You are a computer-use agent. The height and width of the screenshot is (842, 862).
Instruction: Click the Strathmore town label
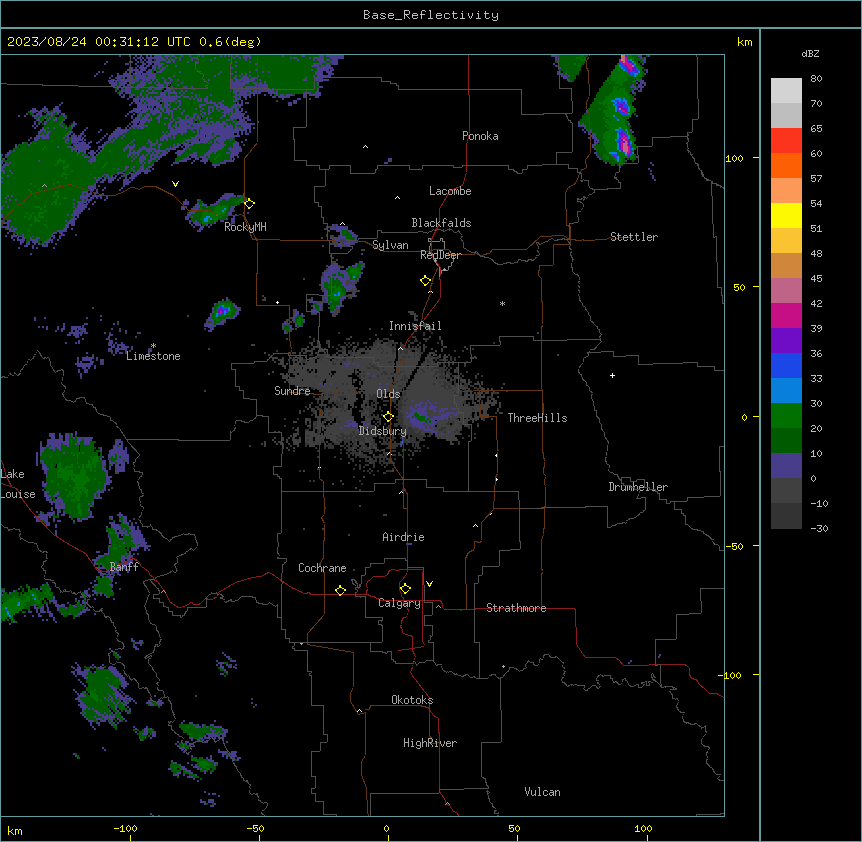coord(516,608)
